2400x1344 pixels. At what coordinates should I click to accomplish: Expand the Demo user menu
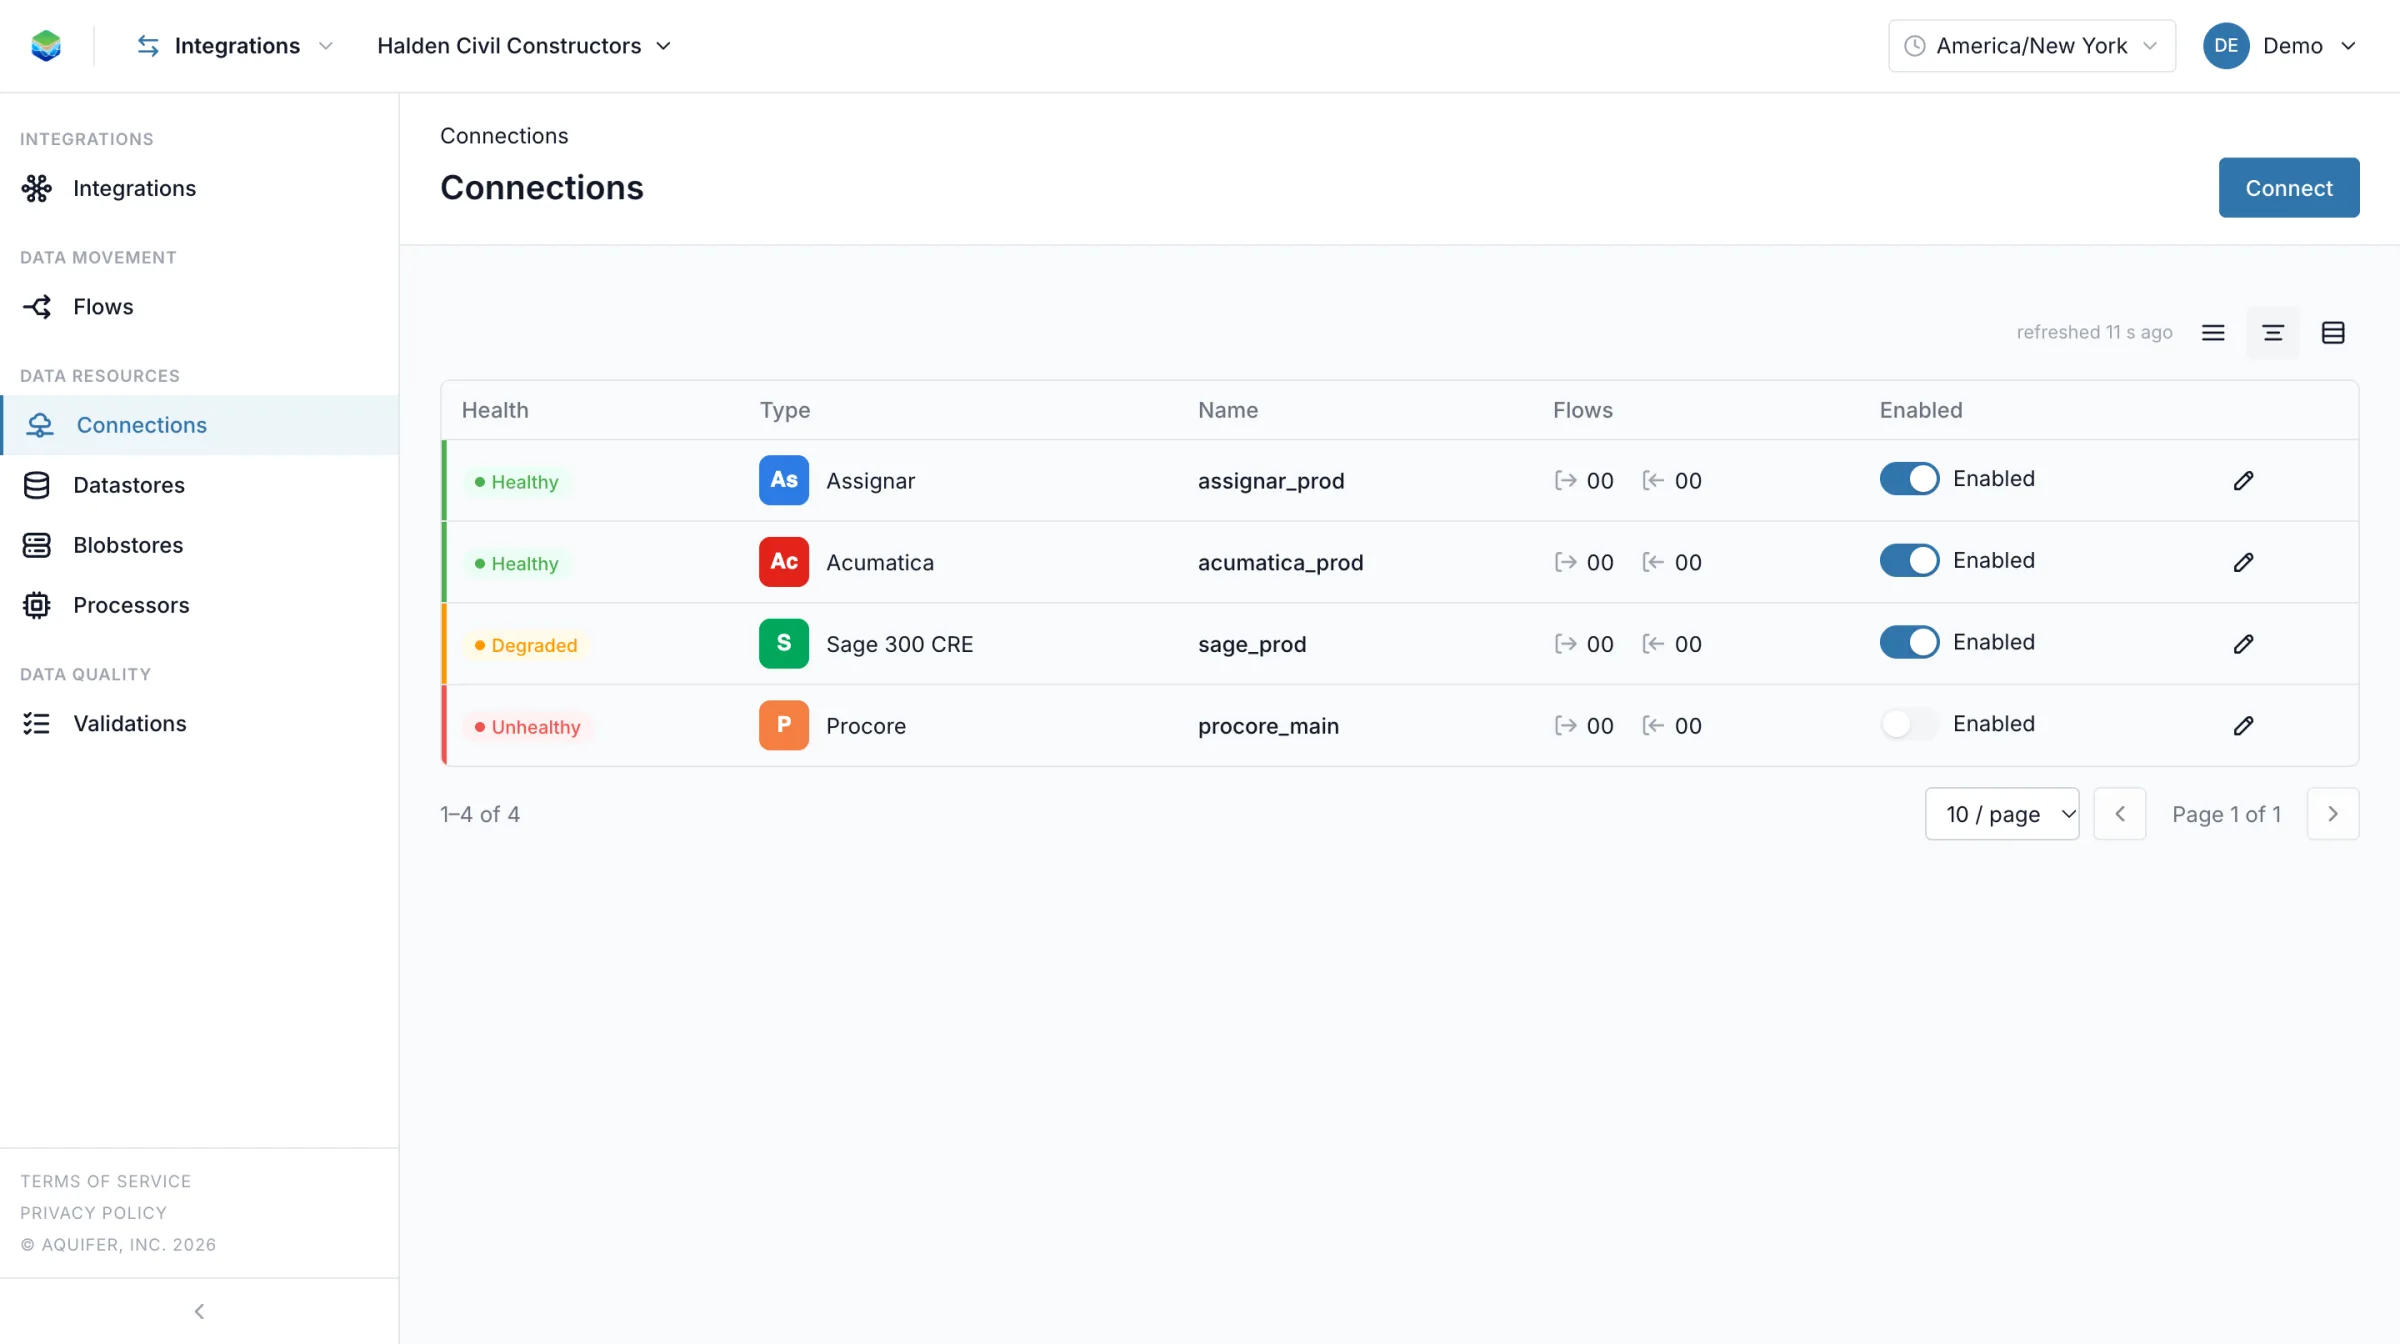point(2281,46)
